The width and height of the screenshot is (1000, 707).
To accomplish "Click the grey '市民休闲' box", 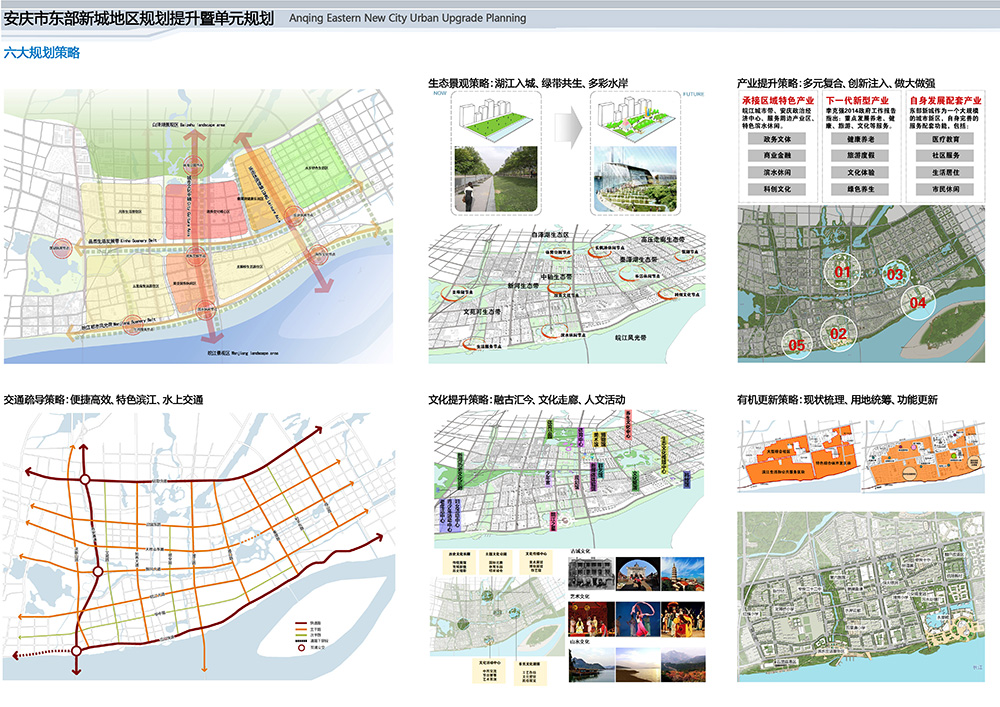I will click(945, 189).
